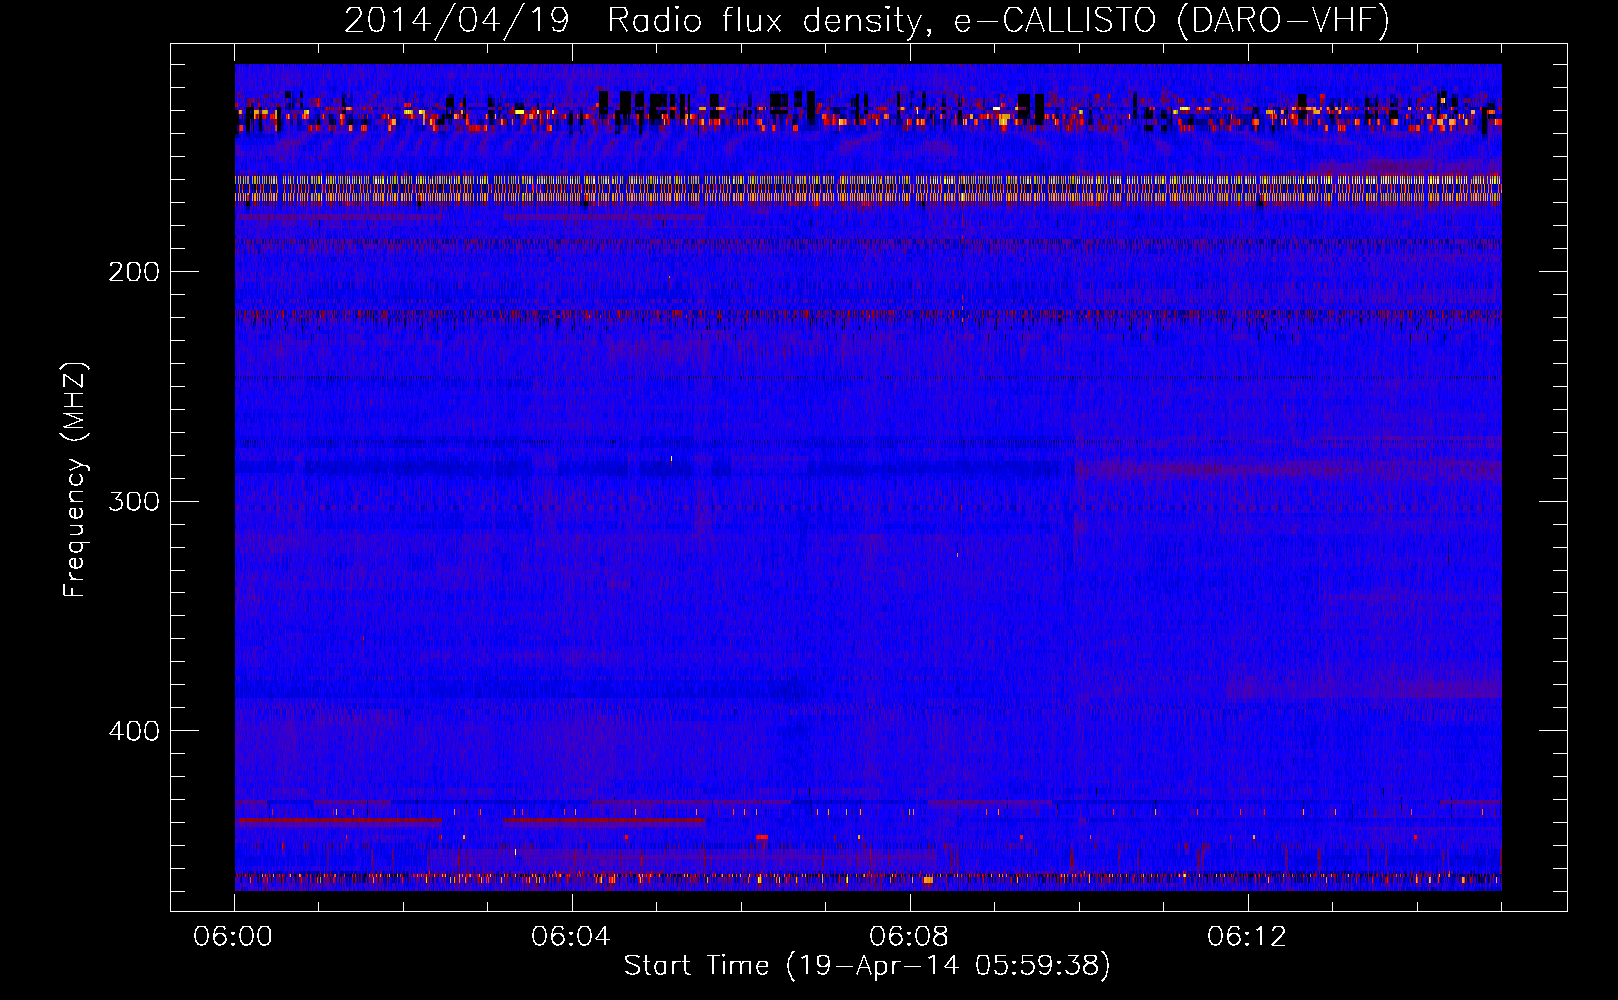The height and width of the screenshot is (1000, 1618).
Task: Click the '06:04' time tick label
Action: 572,936
